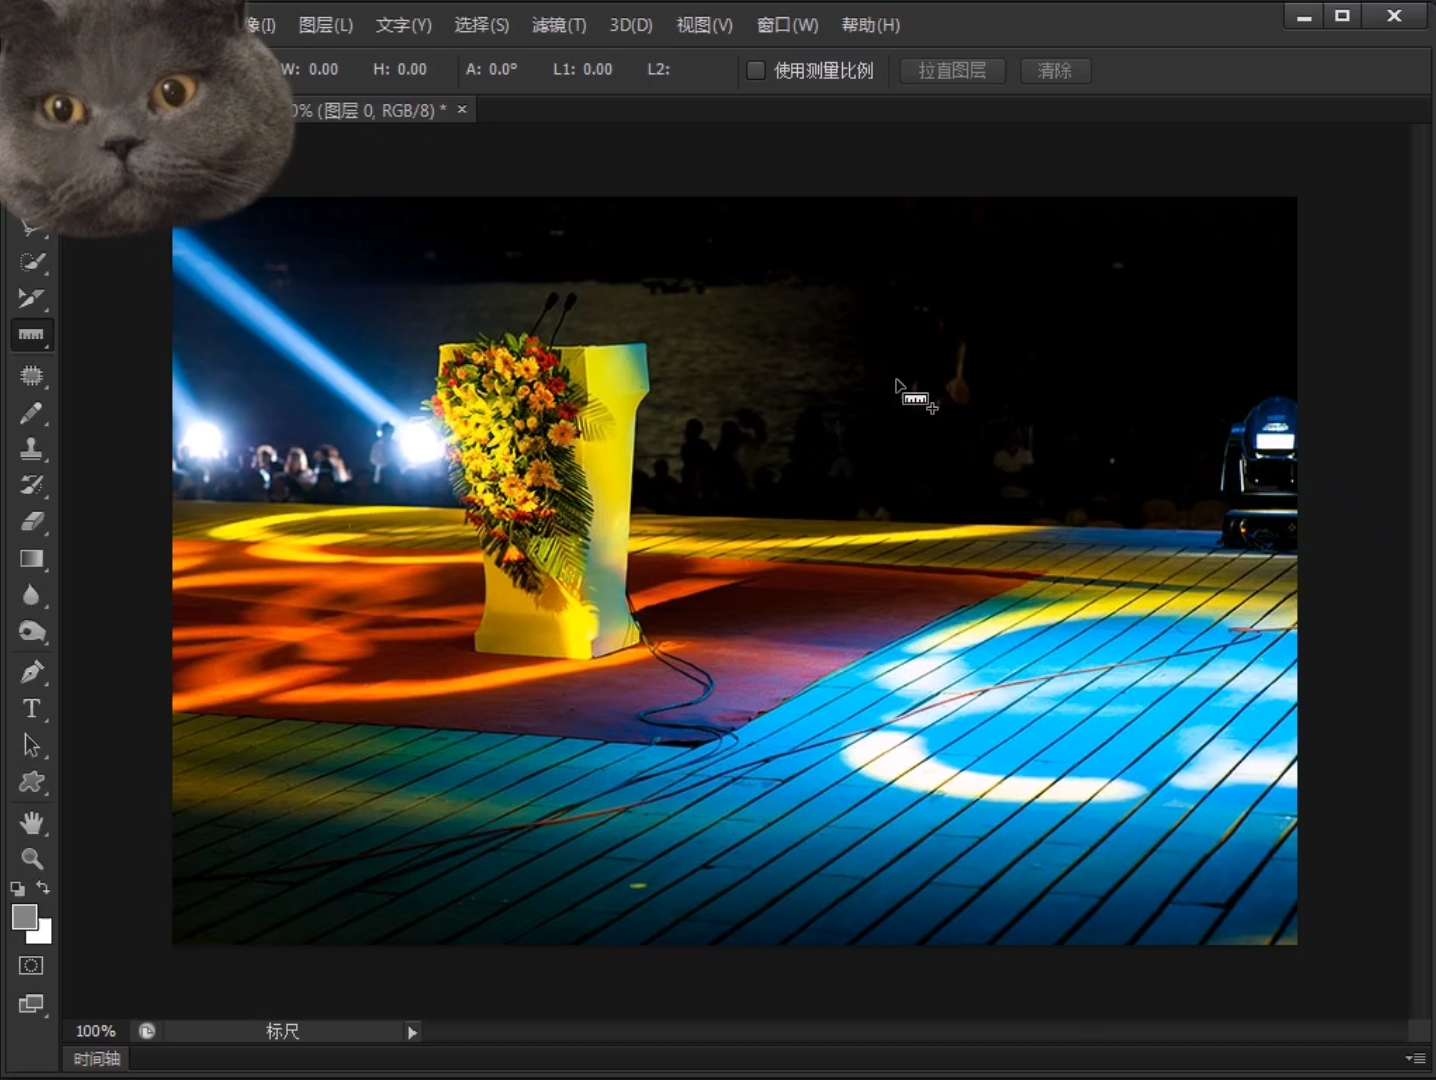Image resolution: width=1436 pixels, height=1080 pixels.
Task: Select the Quick Selection tool
Action: pos(31,262)
